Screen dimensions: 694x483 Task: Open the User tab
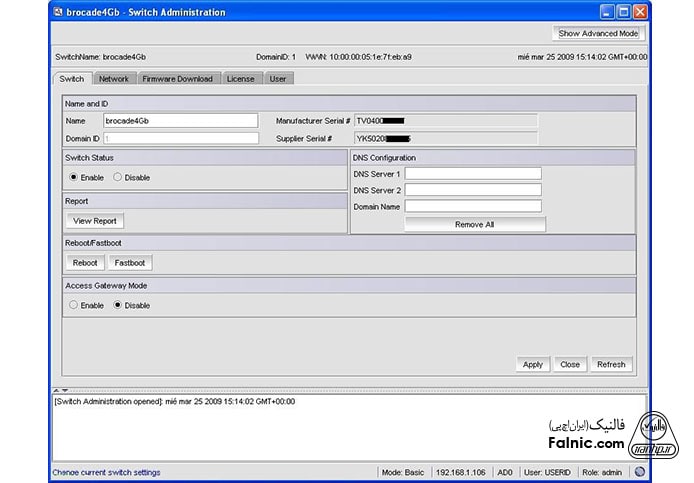(278, 78)
